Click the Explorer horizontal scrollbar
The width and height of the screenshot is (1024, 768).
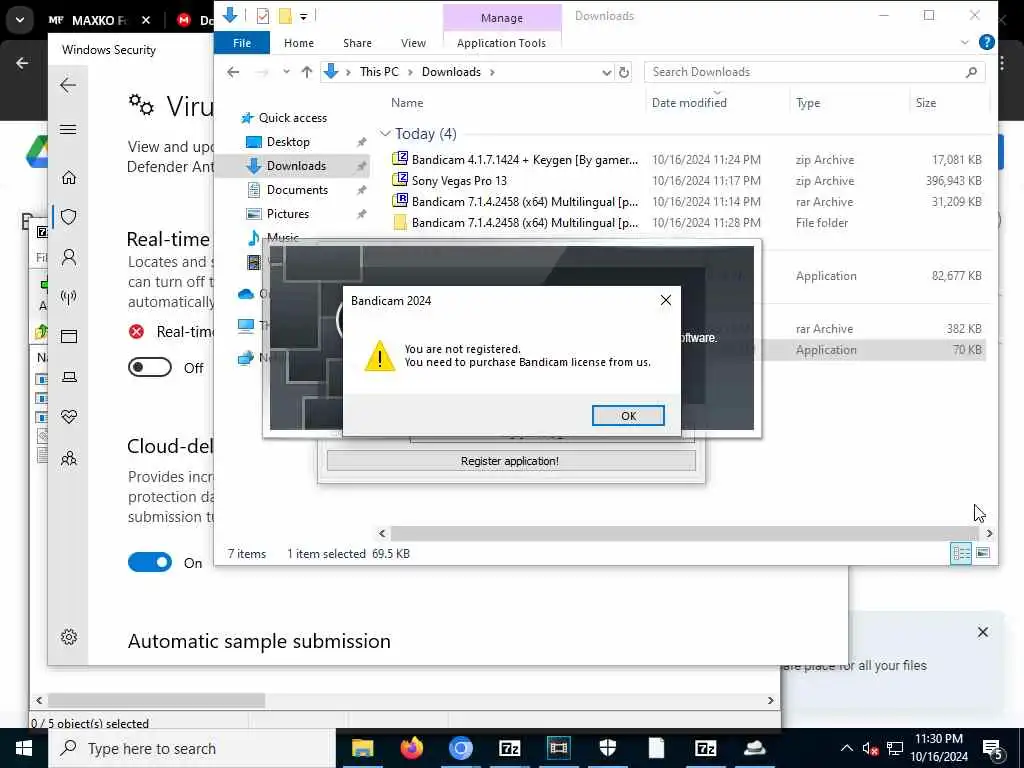[x=683, y=534]
